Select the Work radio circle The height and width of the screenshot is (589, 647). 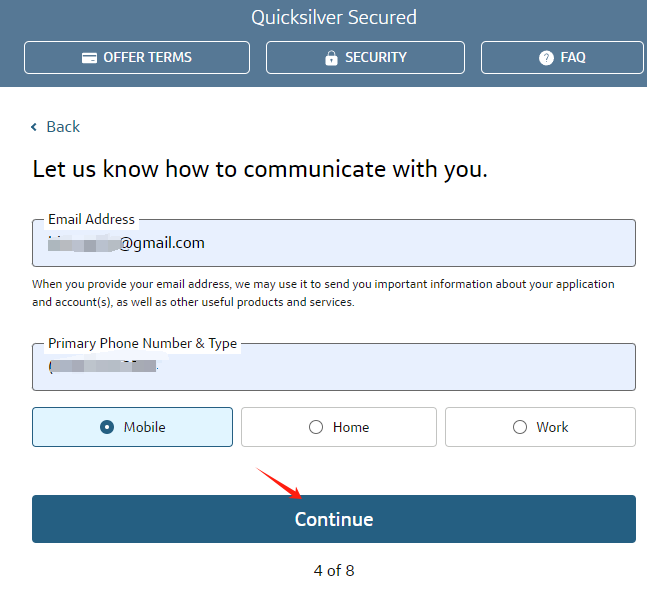point(519,427)
